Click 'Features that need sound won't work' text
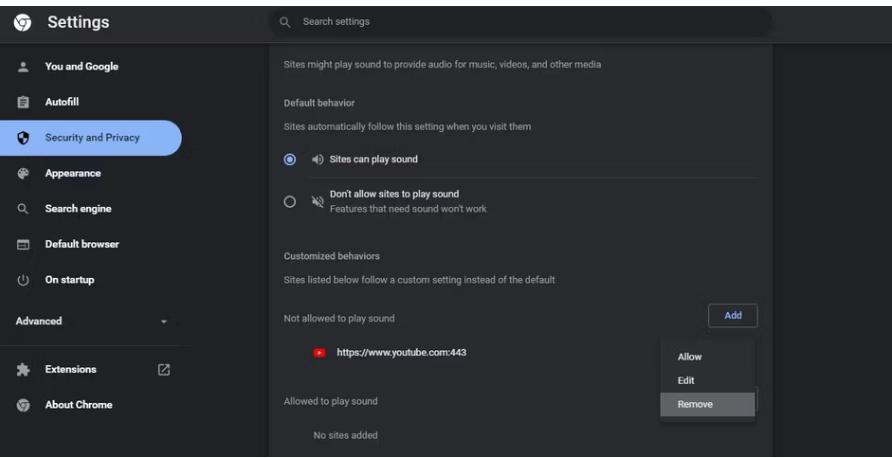Viewport: 892px width, 458px height. click(x=408, y=209)
